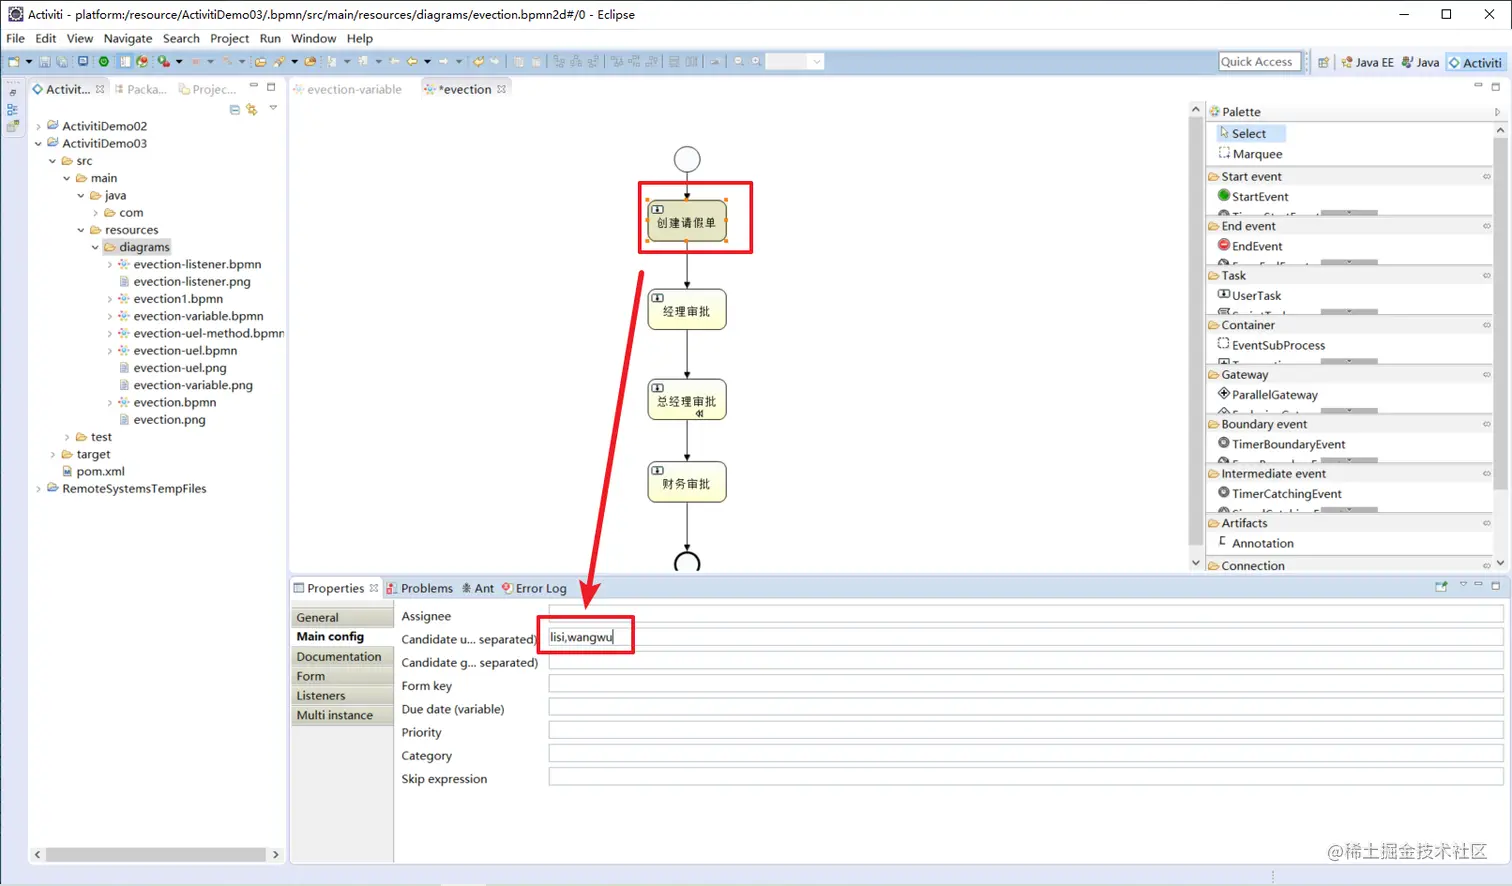Click the start event circle in diagram
Image resolution: width=1512 pixels, height=886 pixels.
(x=687, y=159)
